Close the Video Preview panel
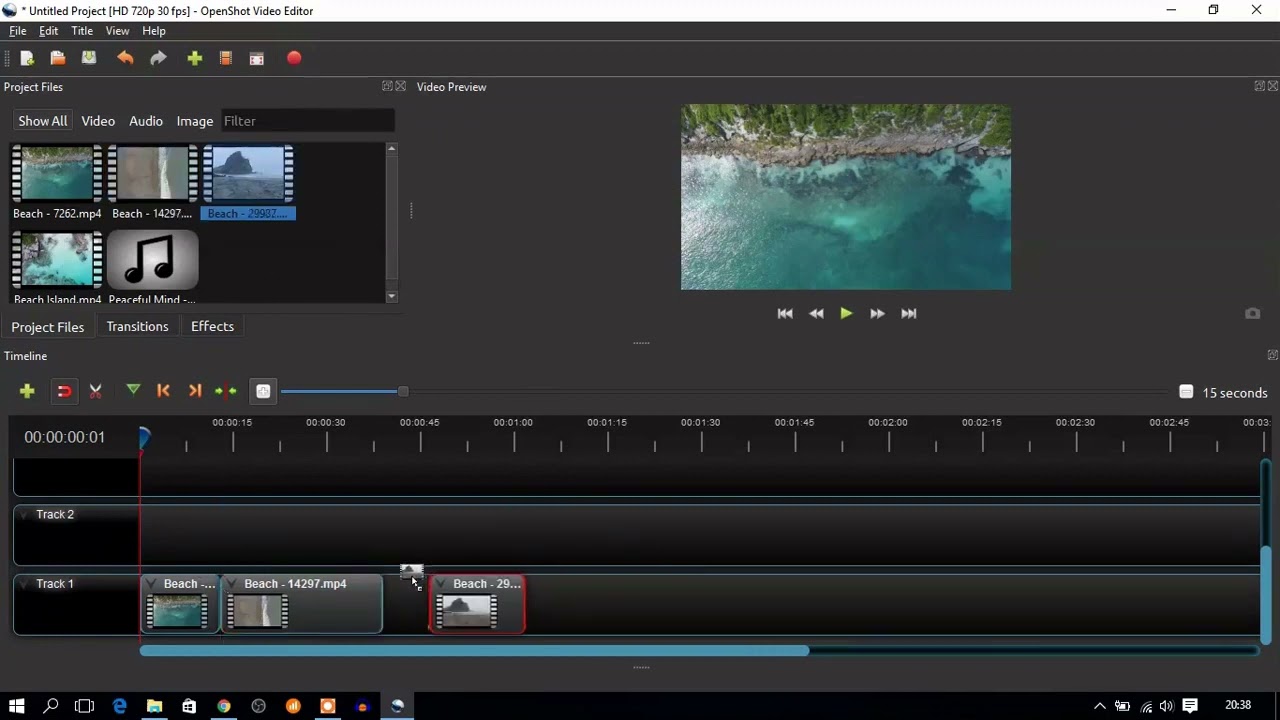 pyautogui.click(x=1273, y=86)
